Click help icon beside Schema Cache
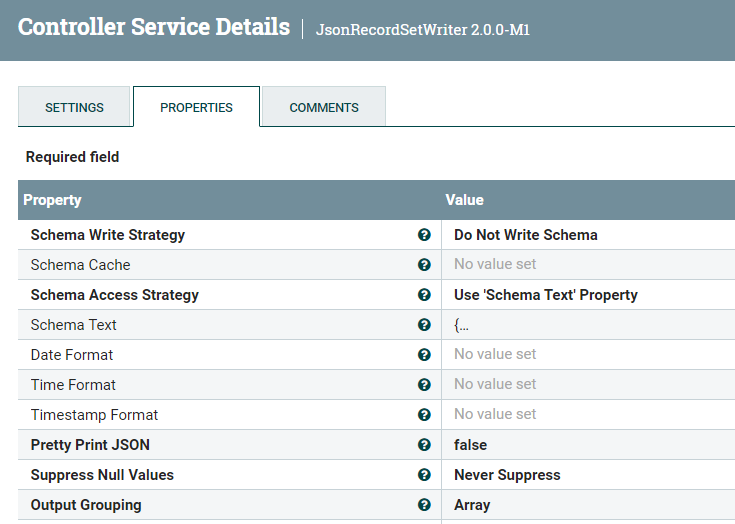Viewport: 735px width, 524px height. coord(424,265)
